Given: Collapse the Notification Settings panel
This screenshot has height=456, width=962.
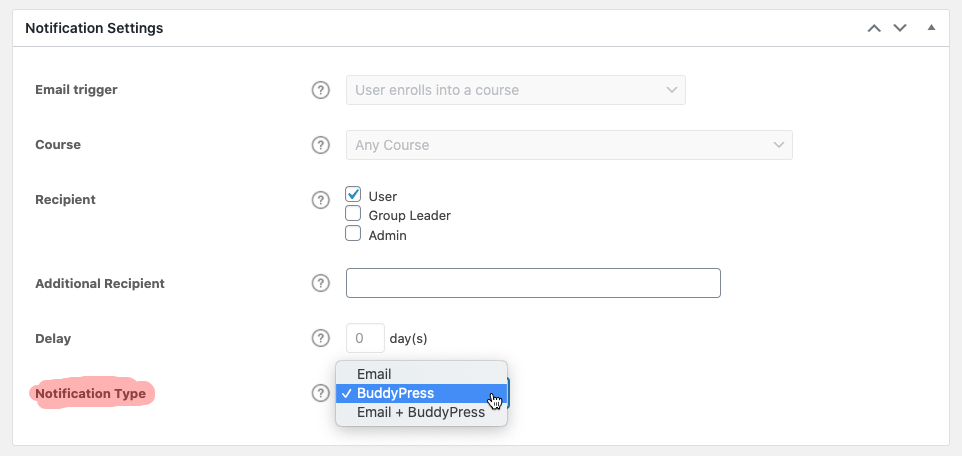Looking at the screenshot, I should [931, 28].
